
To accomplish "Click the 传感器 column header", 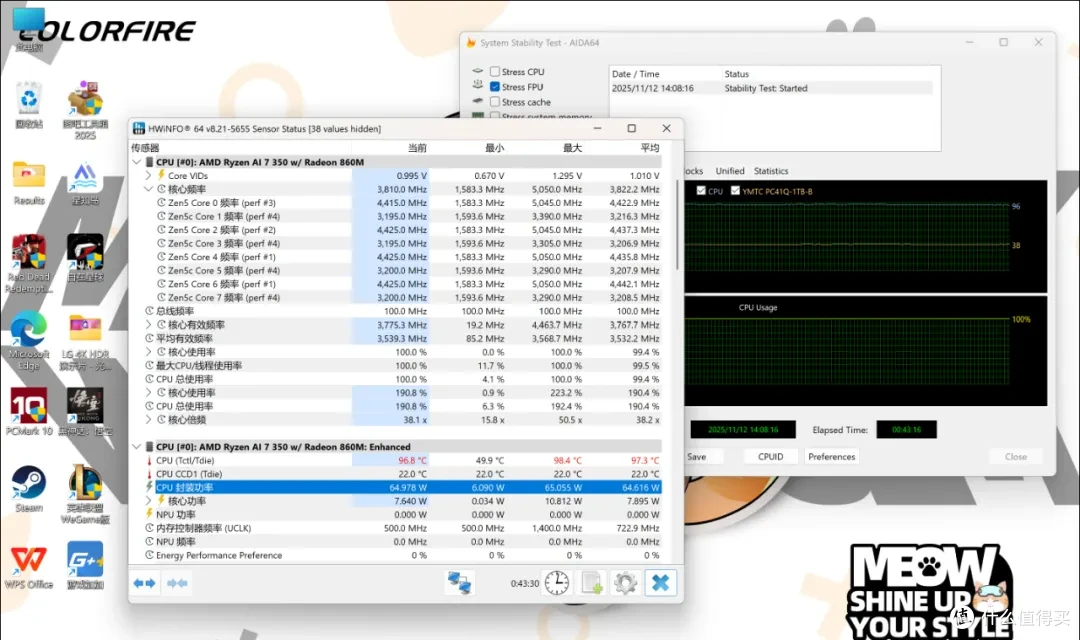I will (145, 148).
